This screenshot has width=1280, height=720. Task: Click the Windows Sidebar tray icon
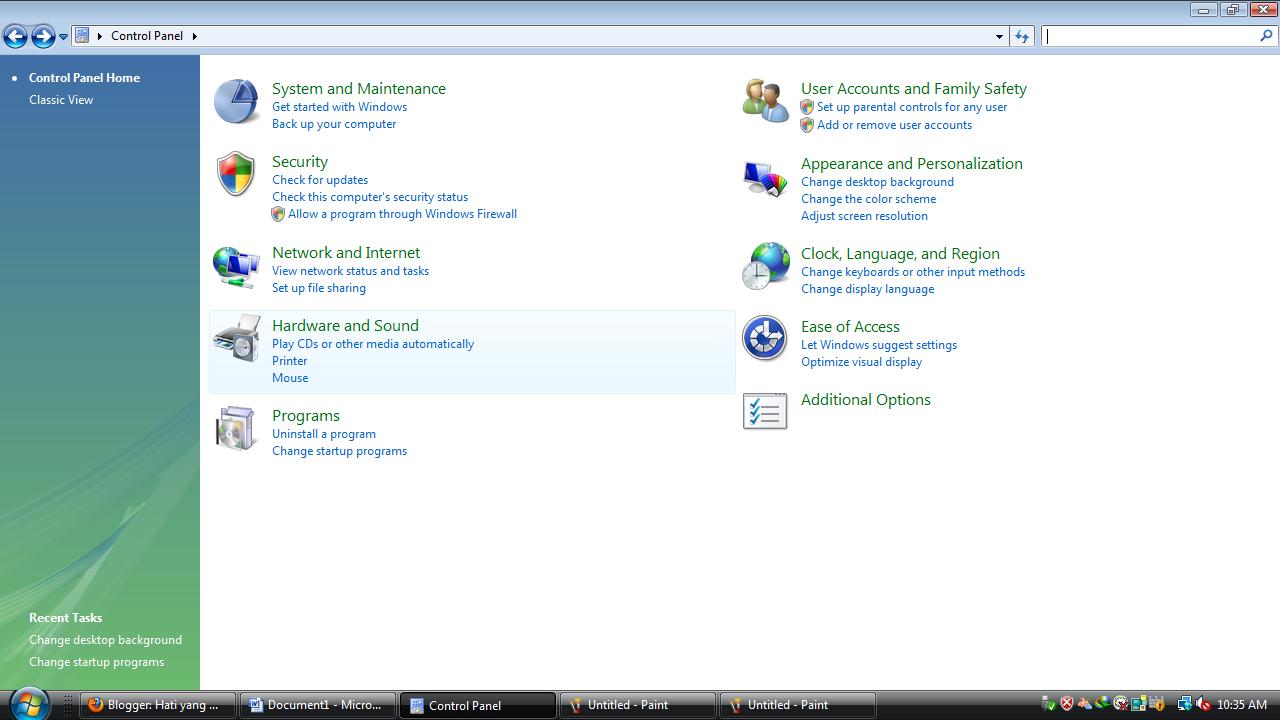tap(1138, 704)
